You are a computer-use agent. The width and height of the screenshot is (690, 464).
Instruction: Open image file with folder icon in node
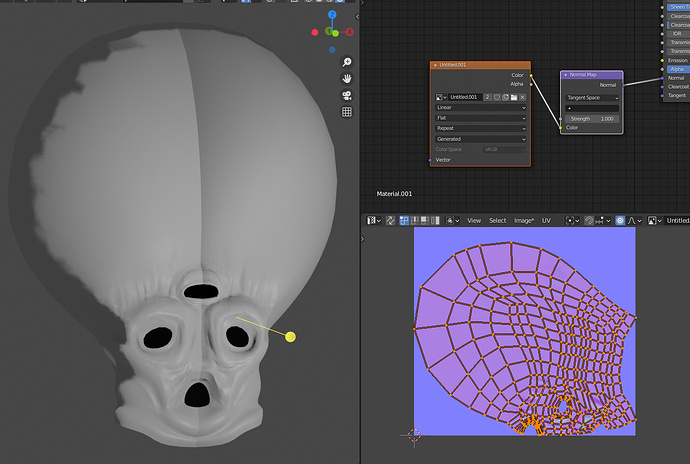[514, 97]
